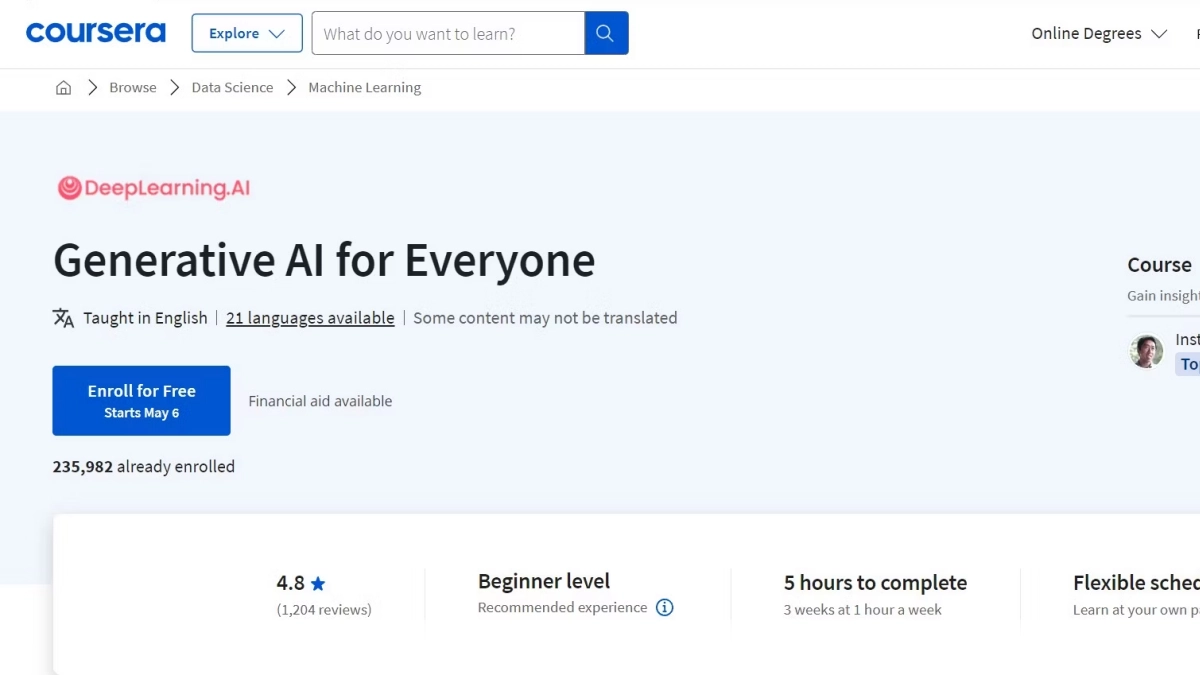
Task: Click the blue rating star
Action: [318, 584]
